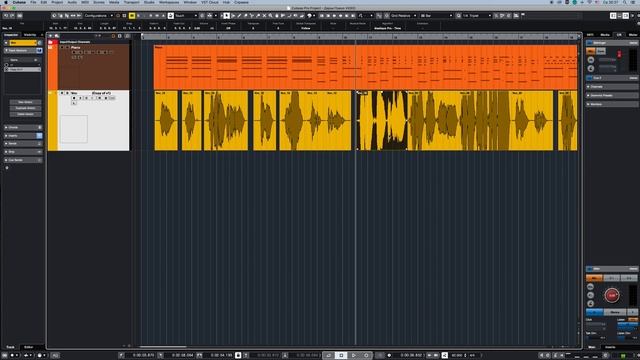This screenshot has height=360, width=640.
Task: Click the project window horizontal scrollbar
Action: coord(163,347)
